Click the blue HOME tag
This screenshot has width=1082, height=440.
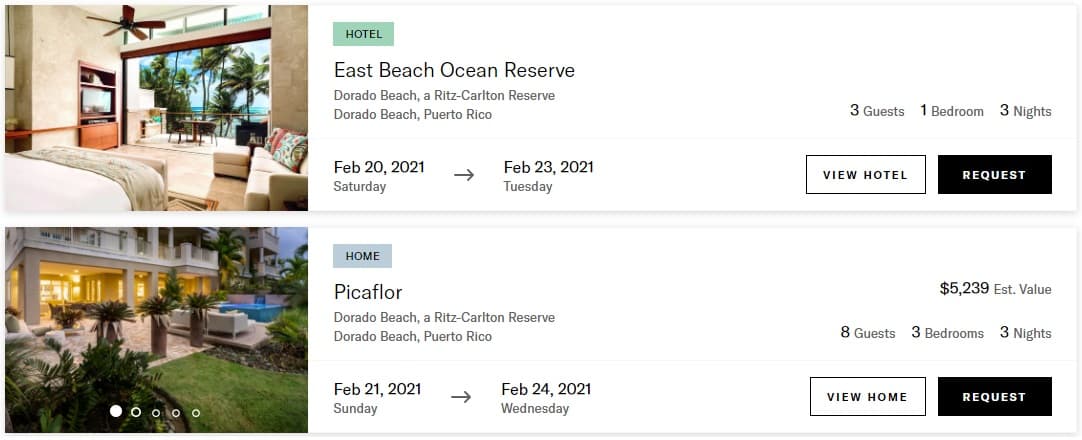(x=362, y=256)
